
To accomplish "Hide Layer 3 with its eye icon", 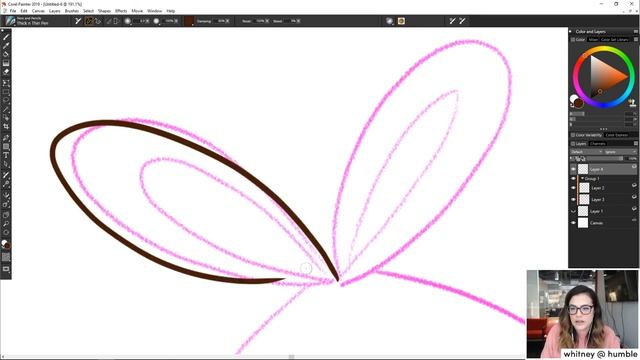I will point(573,200).
